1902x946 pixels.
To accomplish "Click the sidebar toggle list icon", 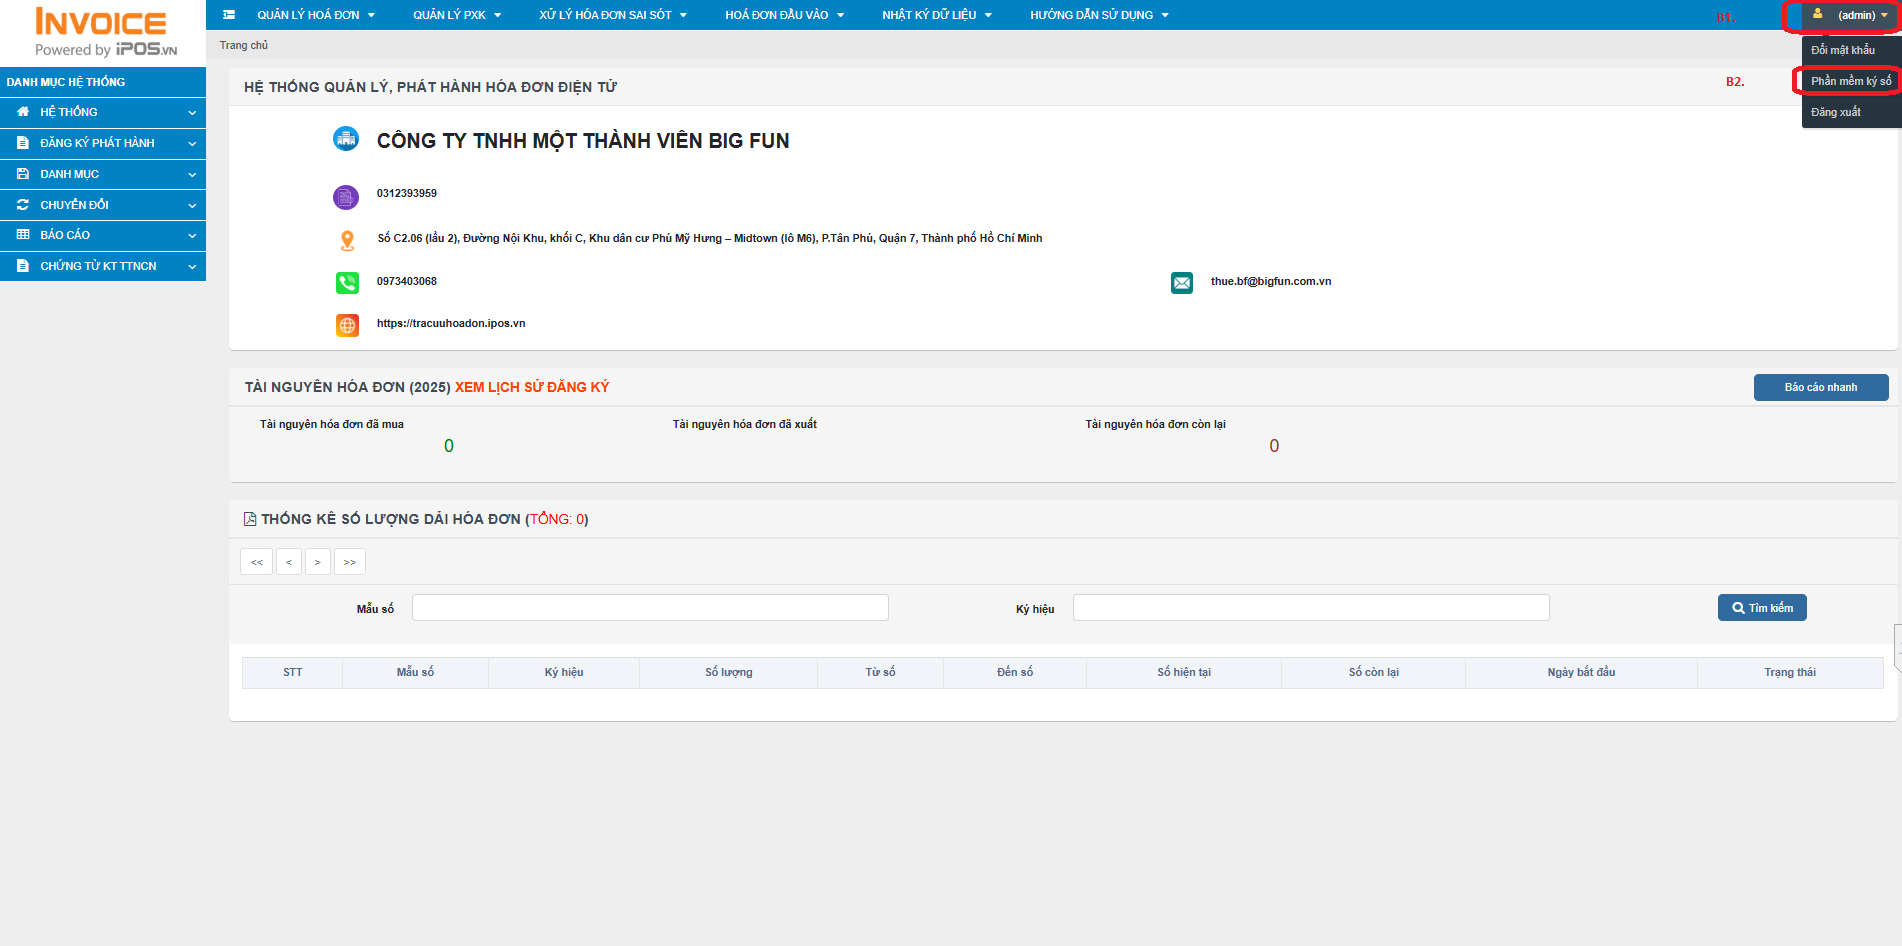I will [229, 15].
